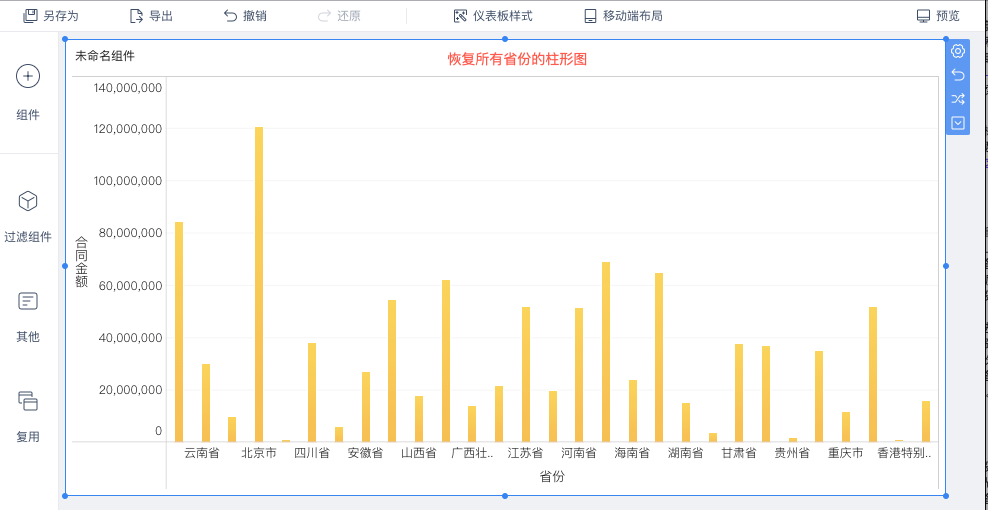Click the 120,000,000 axis value
Image resolution: width=988 pixels, height=510 pixels.
coord(128,129)
